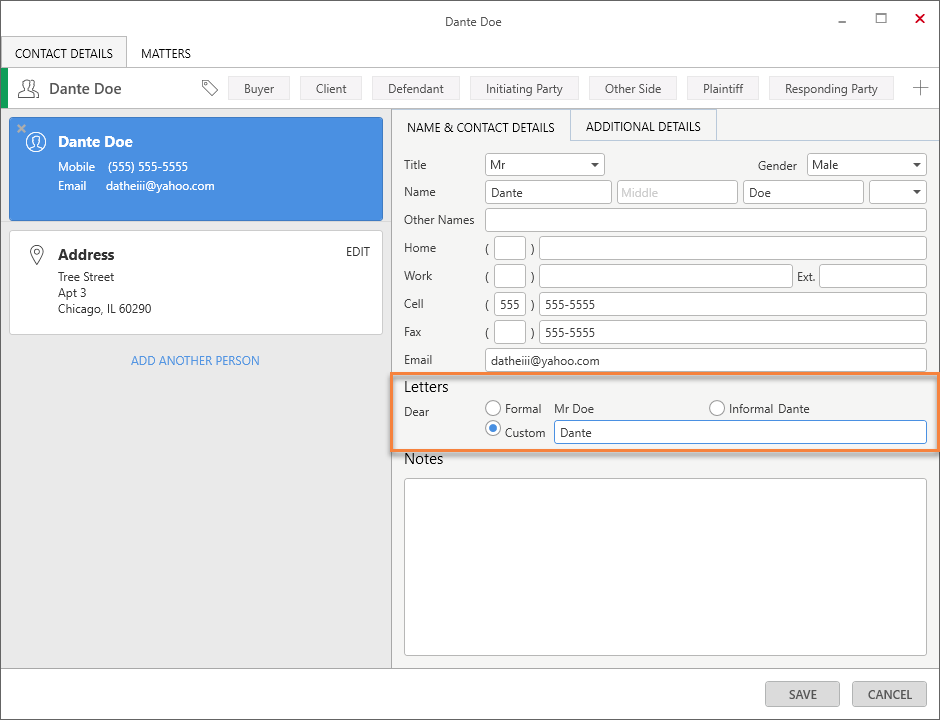Open the Gender dropdown showing Male
940x720 pixels.
pyautogui.click(x=866, y=165)
